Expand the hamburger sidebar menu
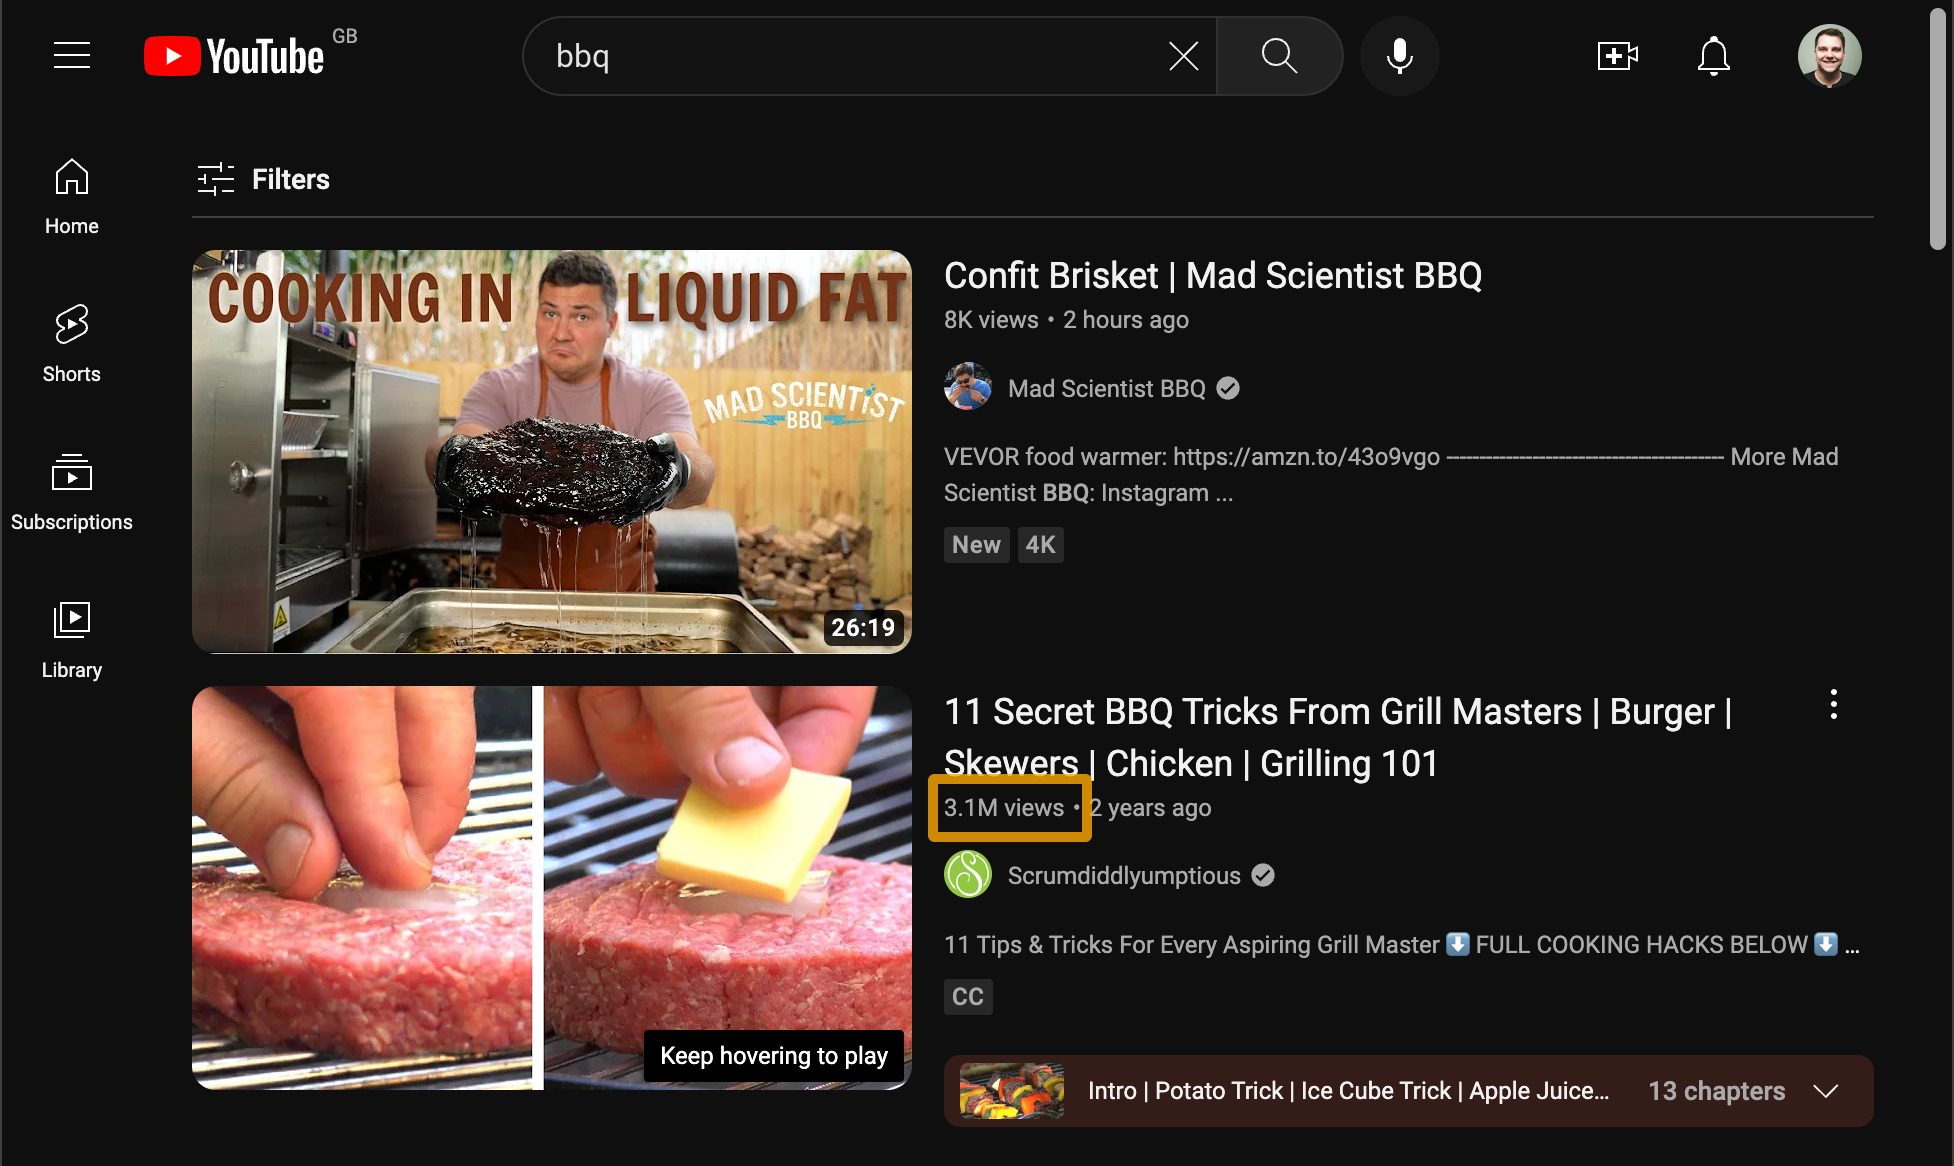Screen dimensions: 1954x1166 [x=72, y=56]
